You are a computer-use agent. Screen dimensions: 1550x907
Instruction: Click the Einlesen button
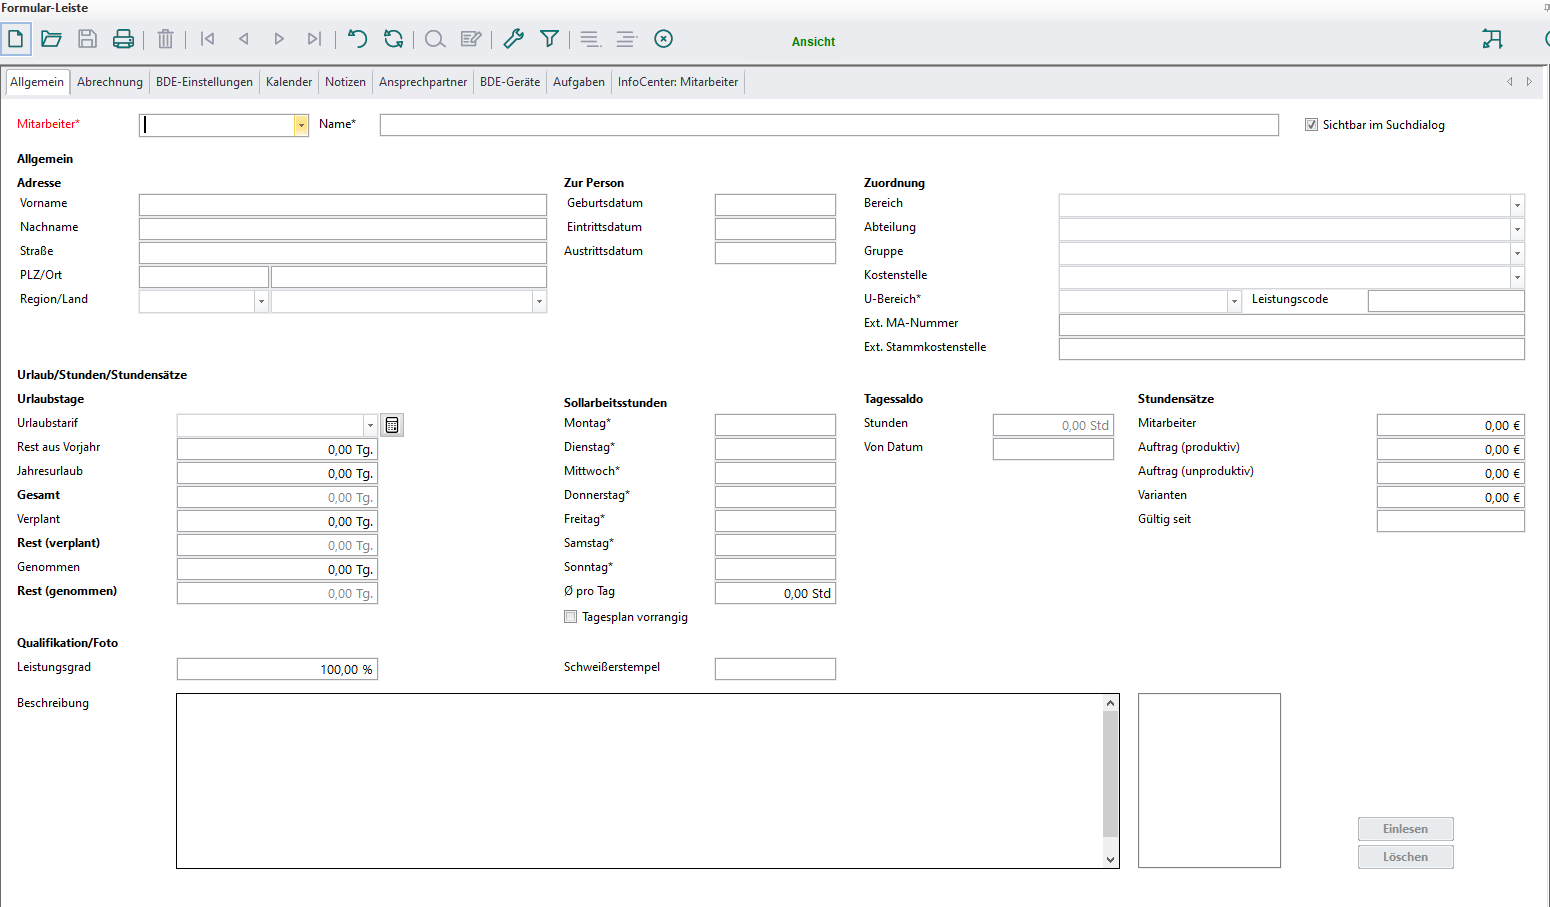1405,829
